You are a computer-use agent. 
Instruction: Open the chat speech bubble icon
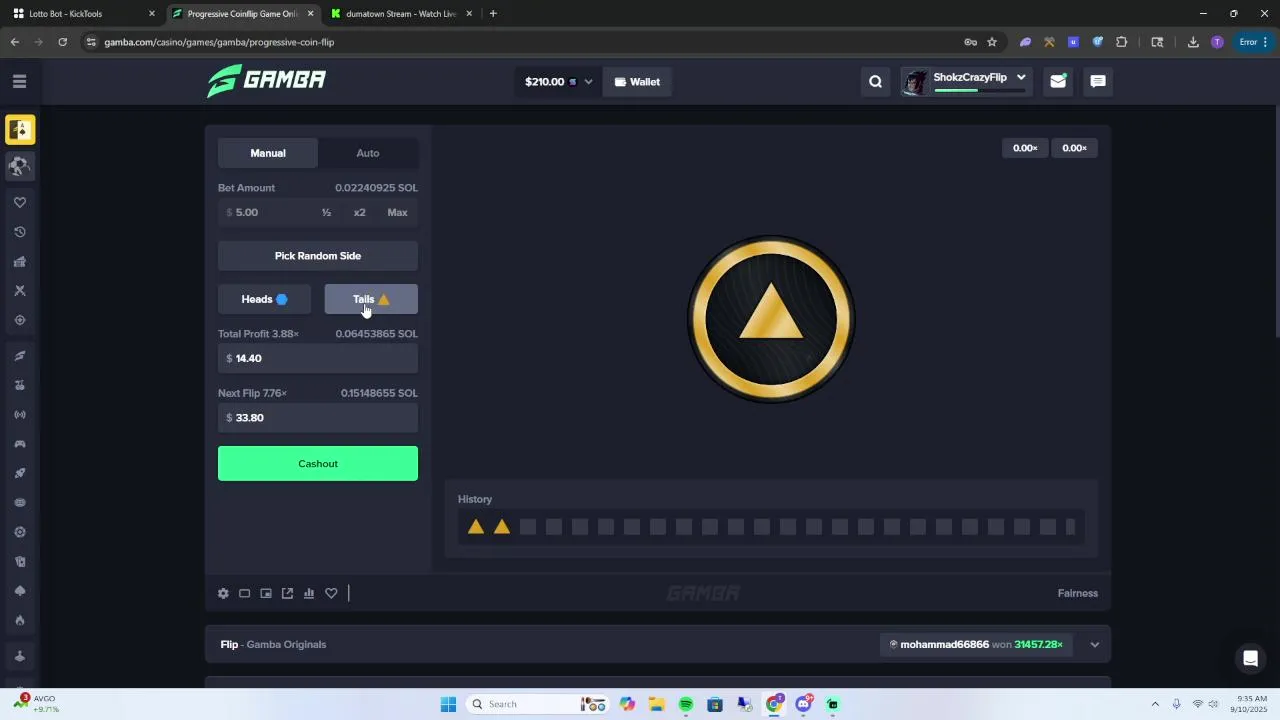pyautogui.click(x=1098, y=82)
